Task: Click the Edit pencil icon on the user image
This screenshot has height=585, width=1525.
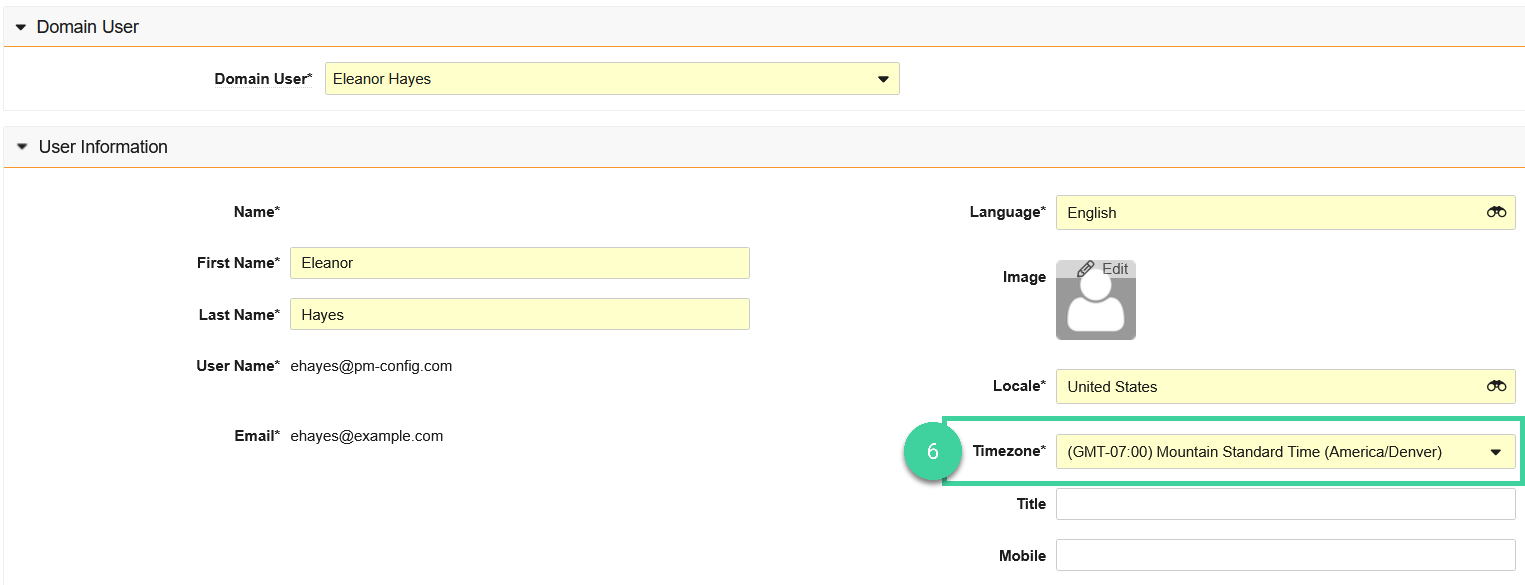Action: 1085,268
